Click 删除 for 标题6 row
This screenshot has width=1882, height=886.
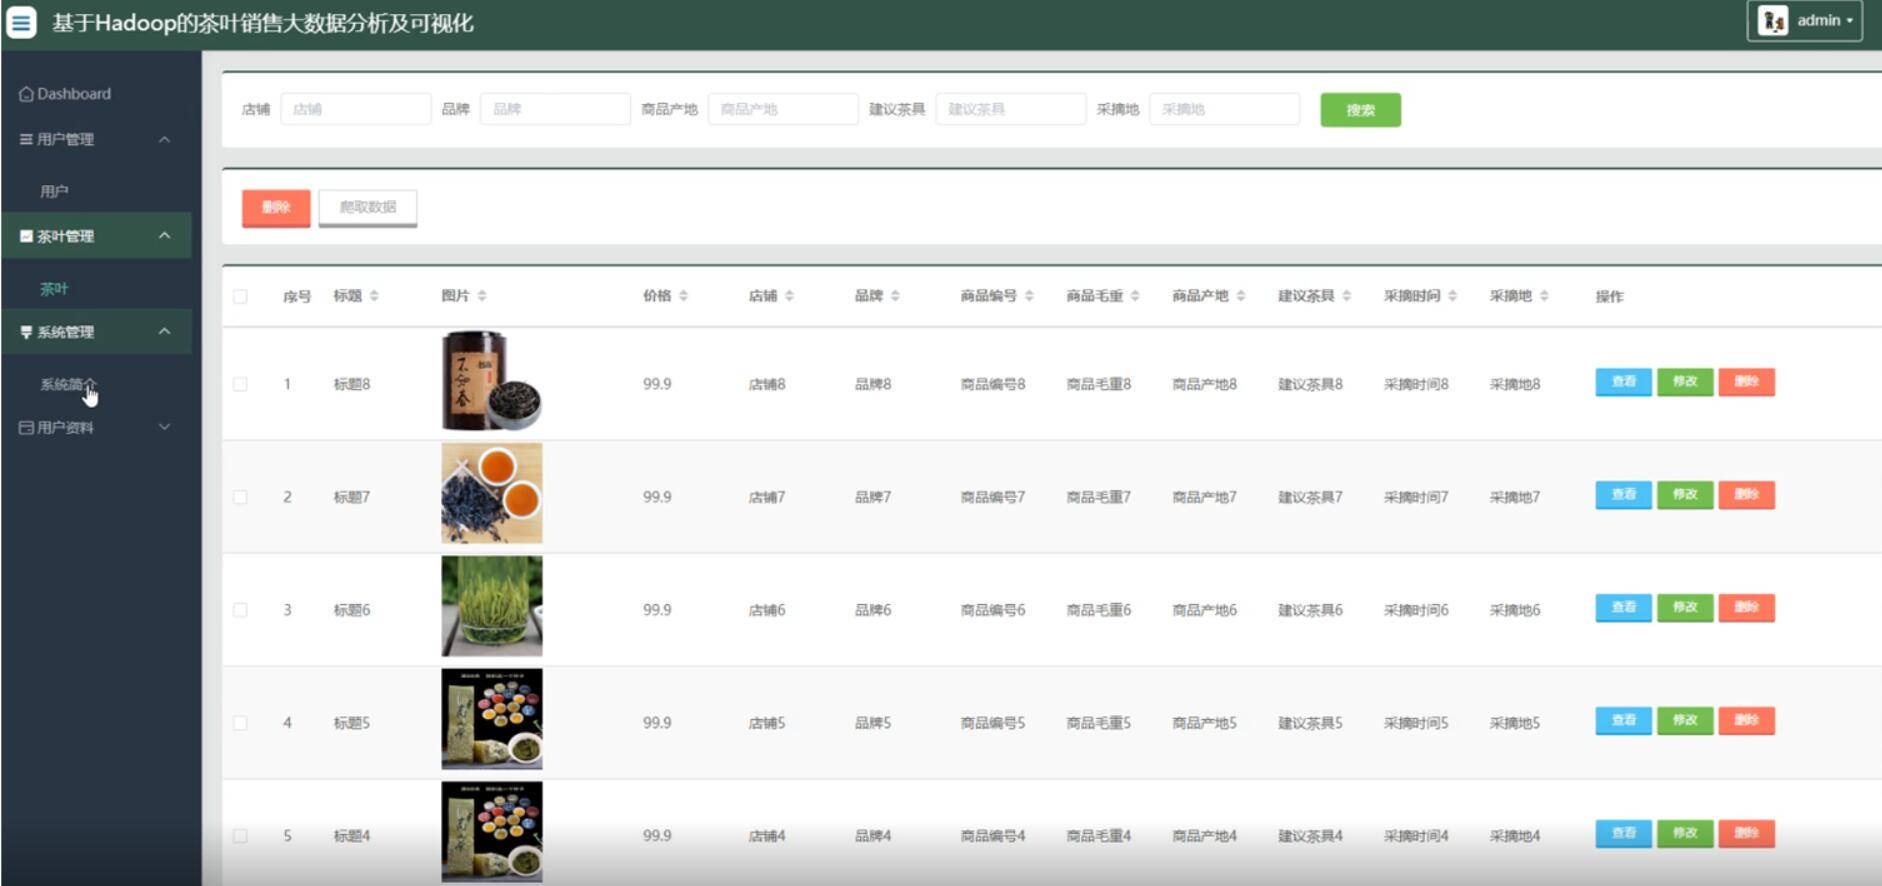pos(1746,608)
